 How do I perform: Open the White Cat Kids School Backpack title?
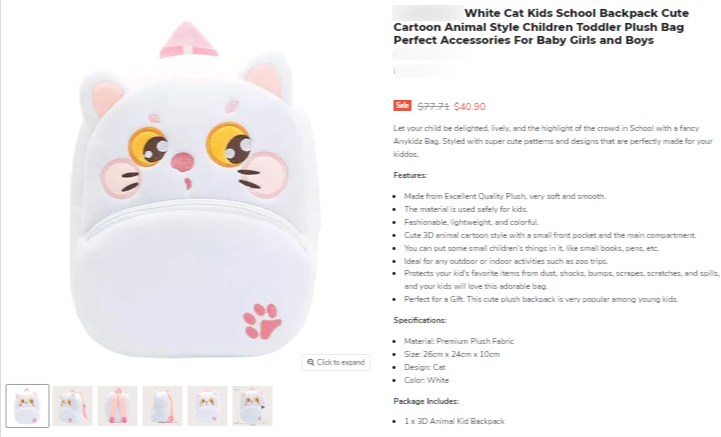click(540, 27)
